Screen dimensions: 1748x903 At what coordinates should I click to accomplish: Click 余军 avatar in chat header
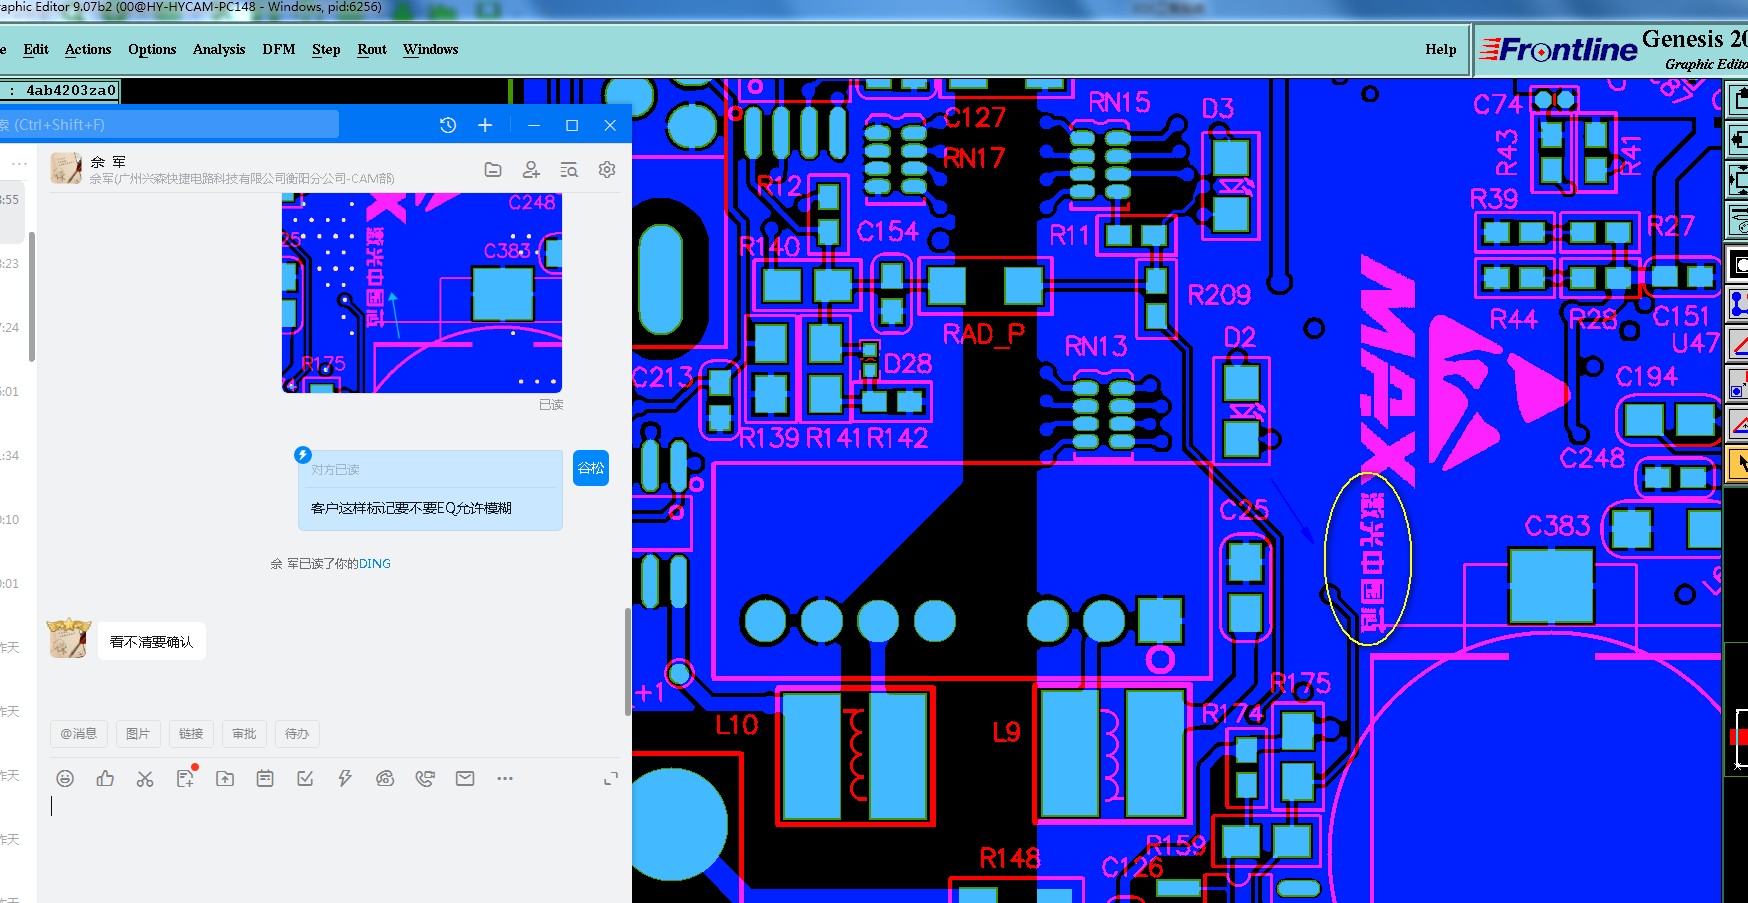coord(67,168)
